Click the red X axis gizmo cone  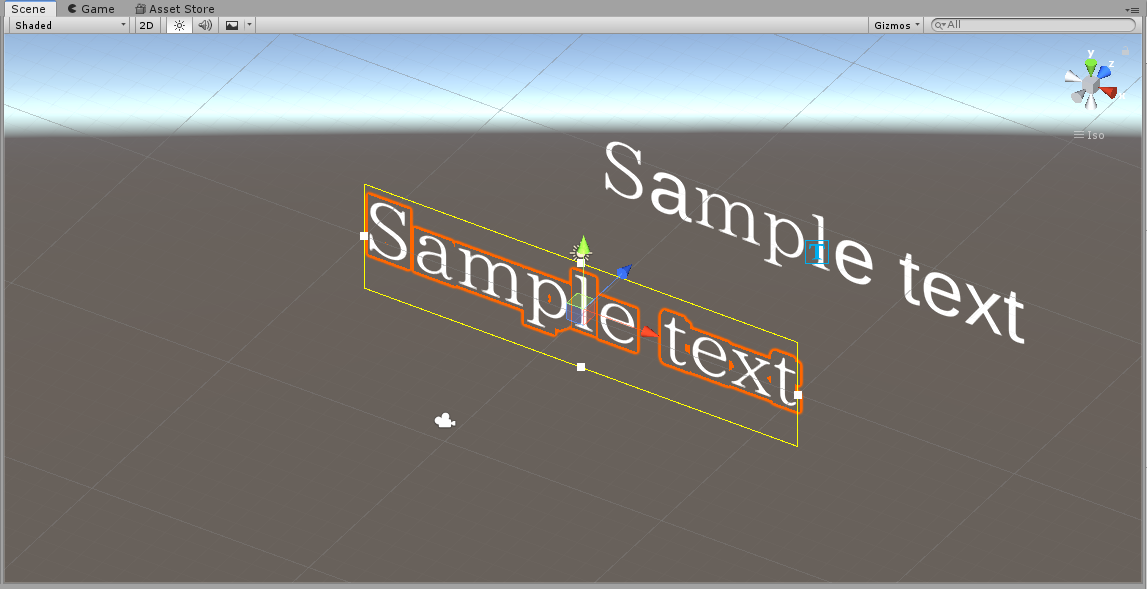tap(1109, 92)
